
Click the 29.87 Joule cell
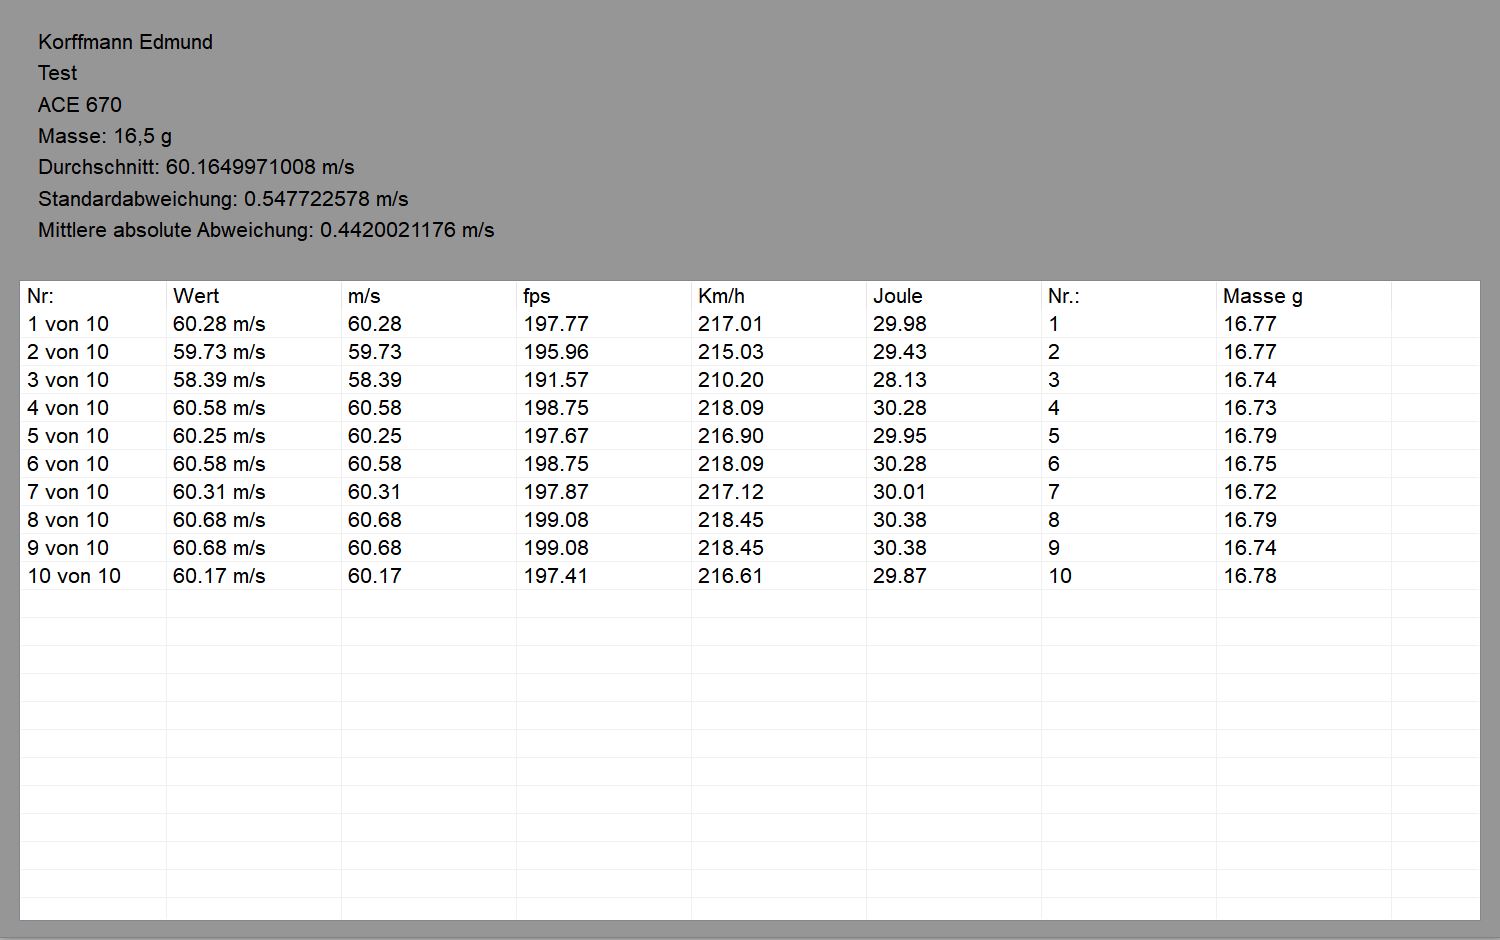(x=899, y=576)
